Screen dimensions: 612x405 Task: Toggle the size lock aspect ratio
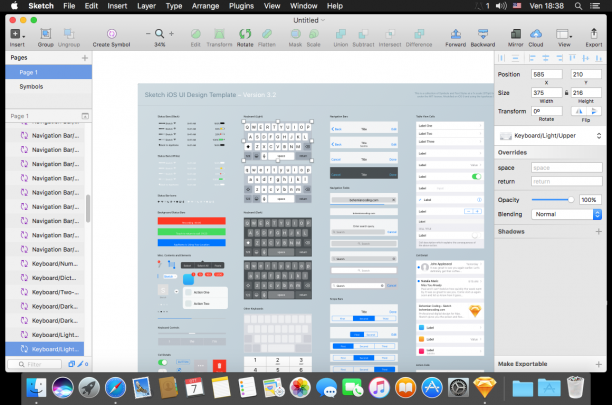coord(566,92)
